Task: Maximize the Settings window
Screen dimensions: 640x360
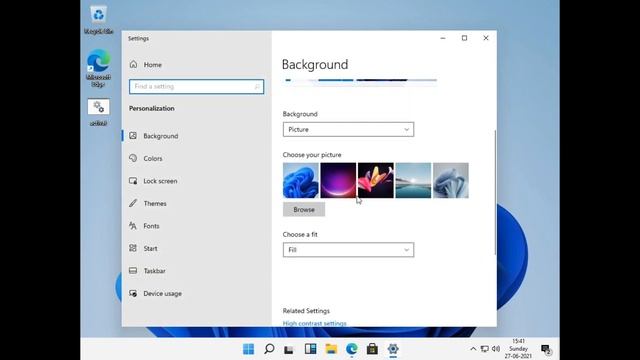Action: [464, 38]
